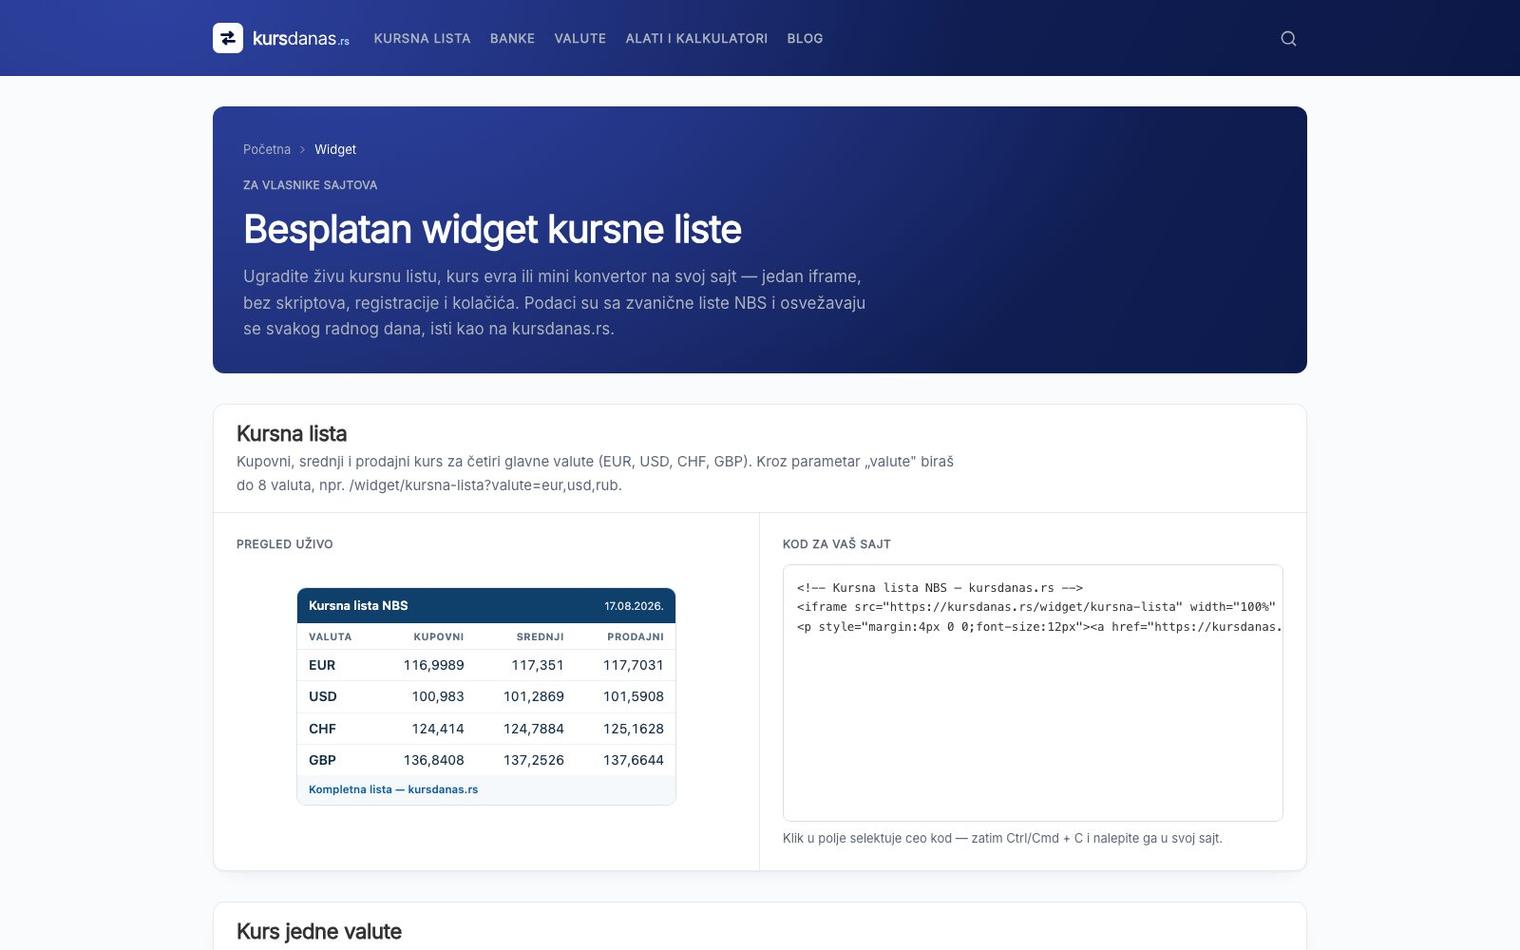Click the kursdanas.rs exchange arrows logo icon
1520x950 pixels.
(x=228, y=38)
